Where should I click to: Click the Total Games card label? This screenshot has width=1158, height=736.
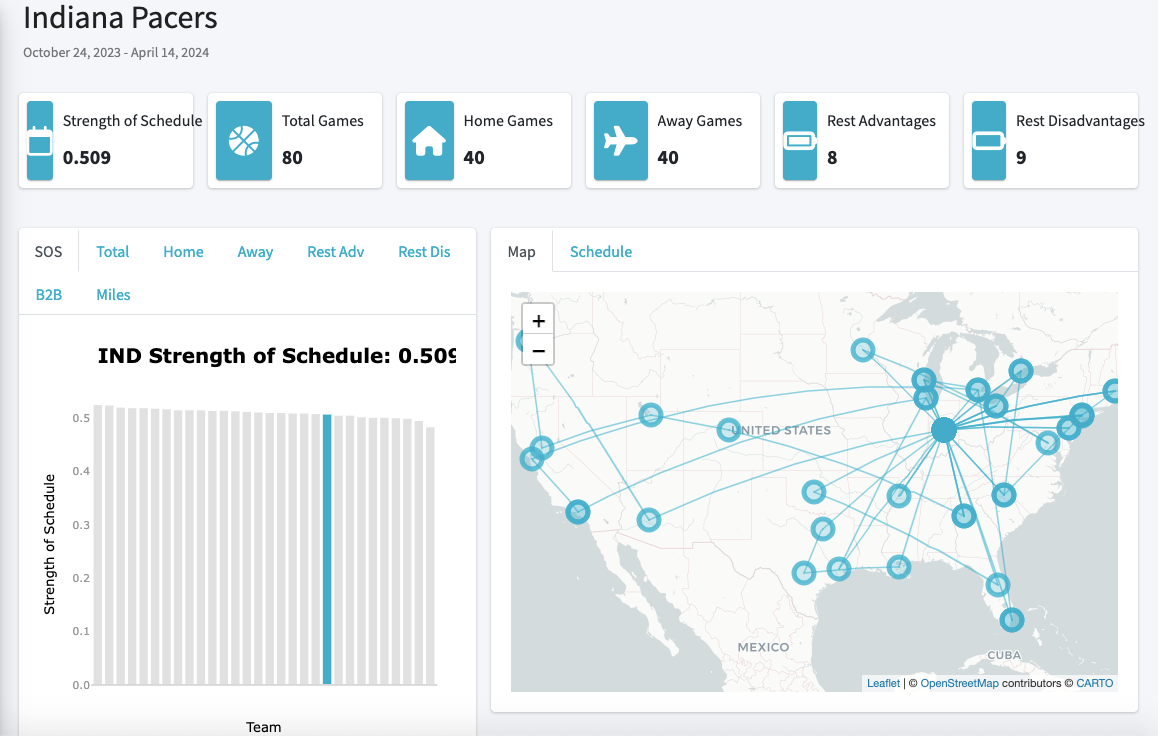[x=323, y=121]
